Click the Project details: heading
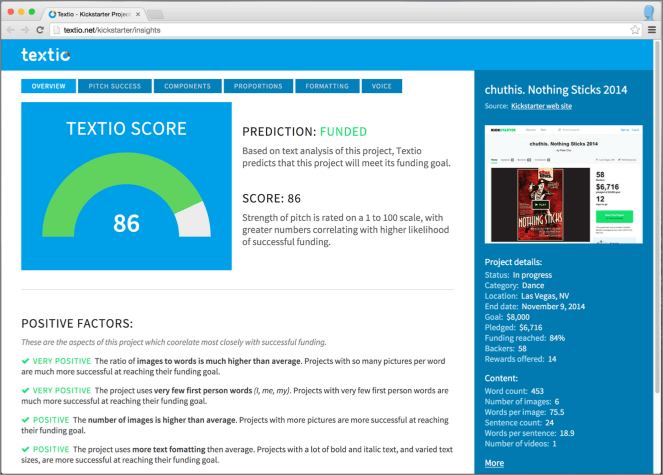This screenshot has height=475, width=663. pyautogui.click(x=513, y=262)
